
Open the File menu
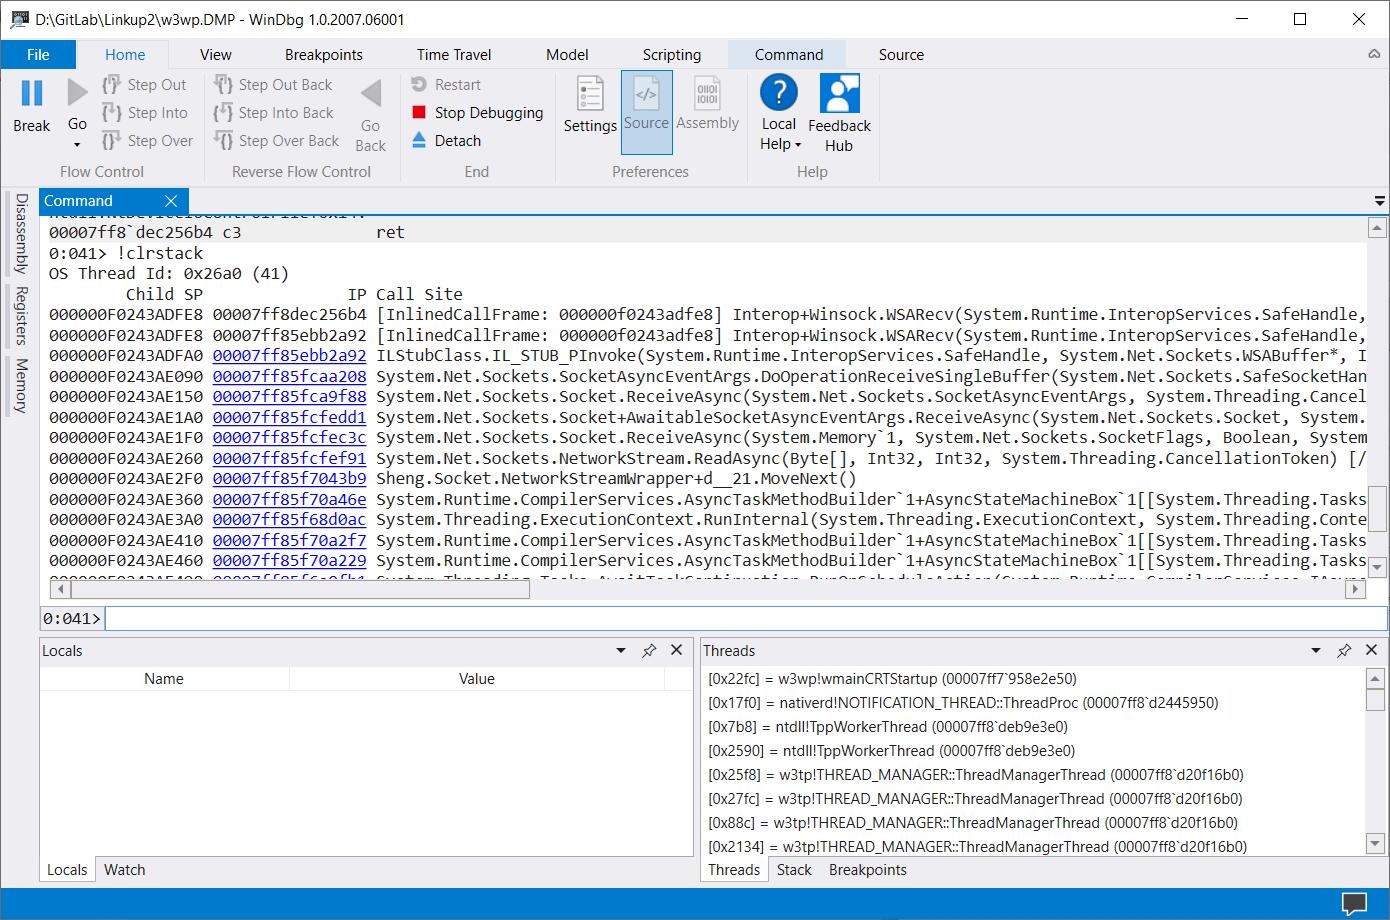pos(38,55)
